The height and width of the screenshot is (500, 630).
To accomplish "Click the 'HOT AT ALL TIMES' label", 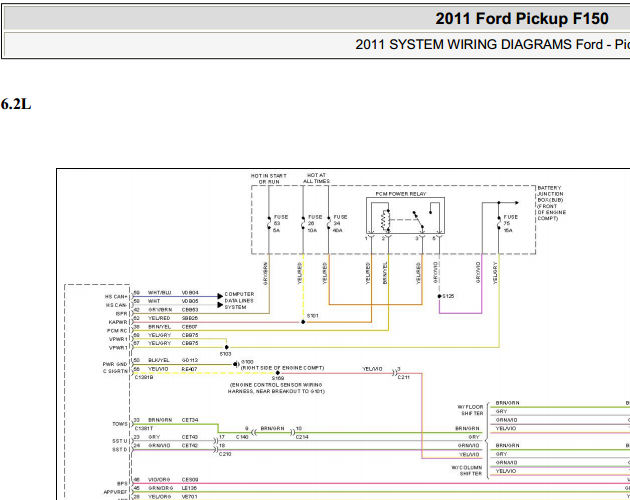I will pos(316,178).
